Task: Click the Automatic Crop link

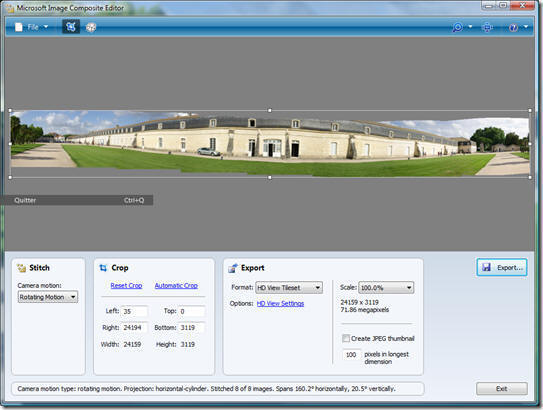Action: (x=176, y=286)
